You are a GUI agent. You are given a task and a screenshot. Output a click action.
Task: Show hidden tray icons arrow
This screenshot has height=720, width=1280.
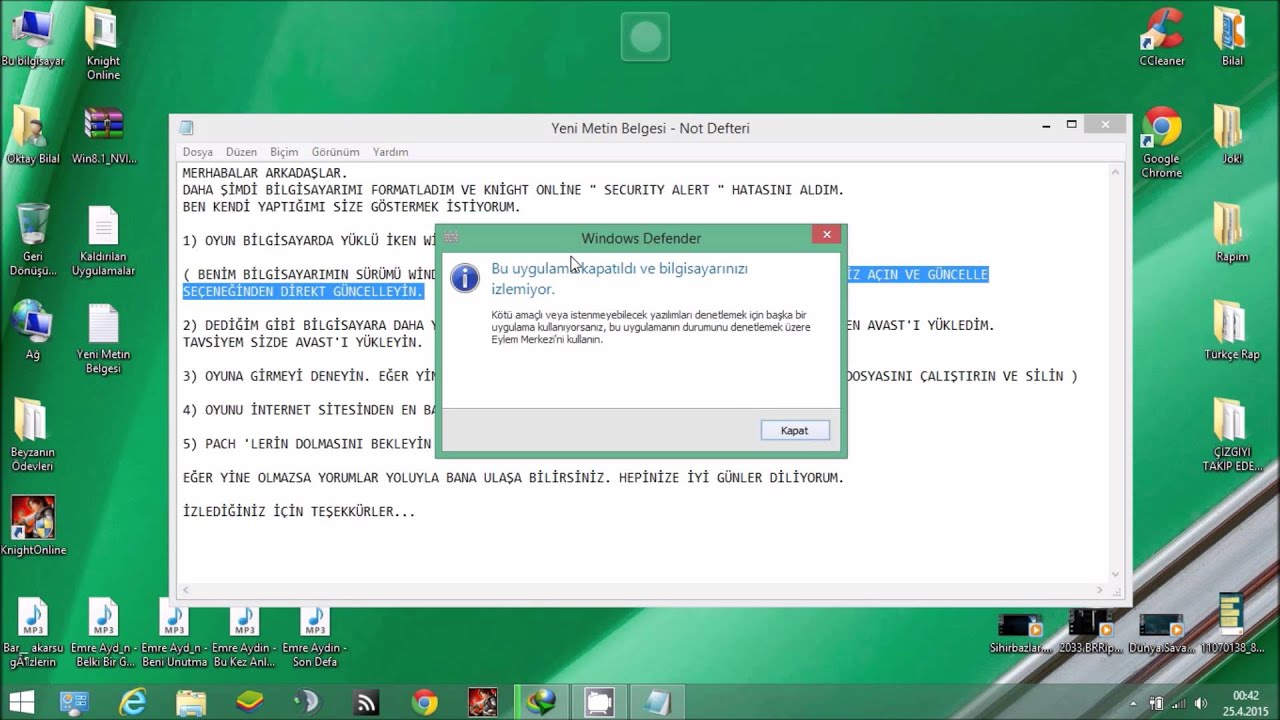point(1133,703)
